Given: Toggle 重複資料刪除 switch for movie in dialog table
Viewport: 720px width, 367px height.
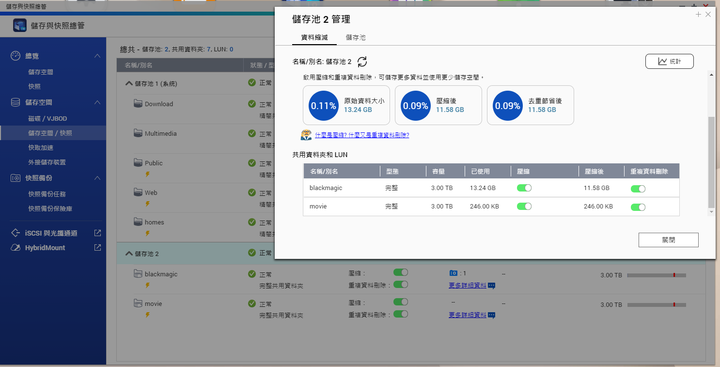Looking at the screenshot, I should 638,207.
